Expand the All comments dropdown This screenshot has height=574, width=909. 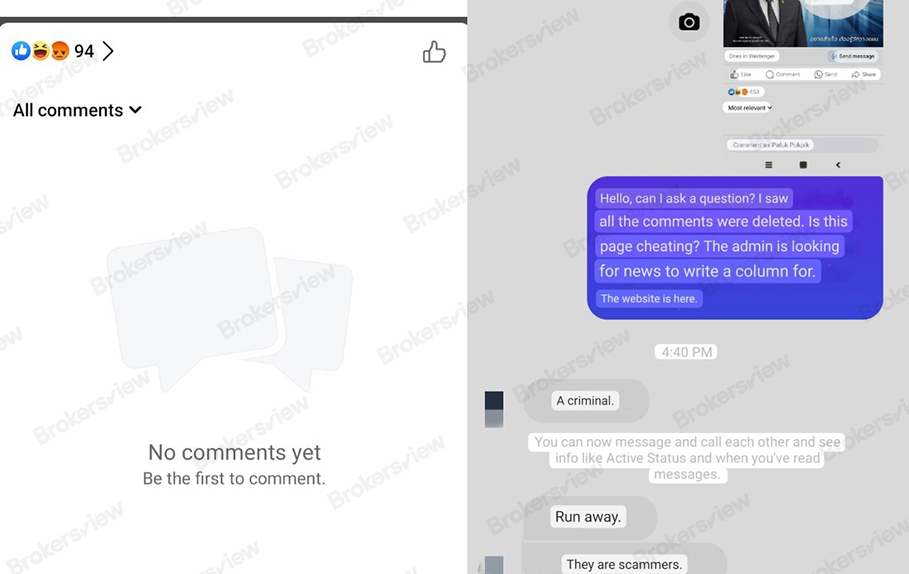[x=77, y=110]
